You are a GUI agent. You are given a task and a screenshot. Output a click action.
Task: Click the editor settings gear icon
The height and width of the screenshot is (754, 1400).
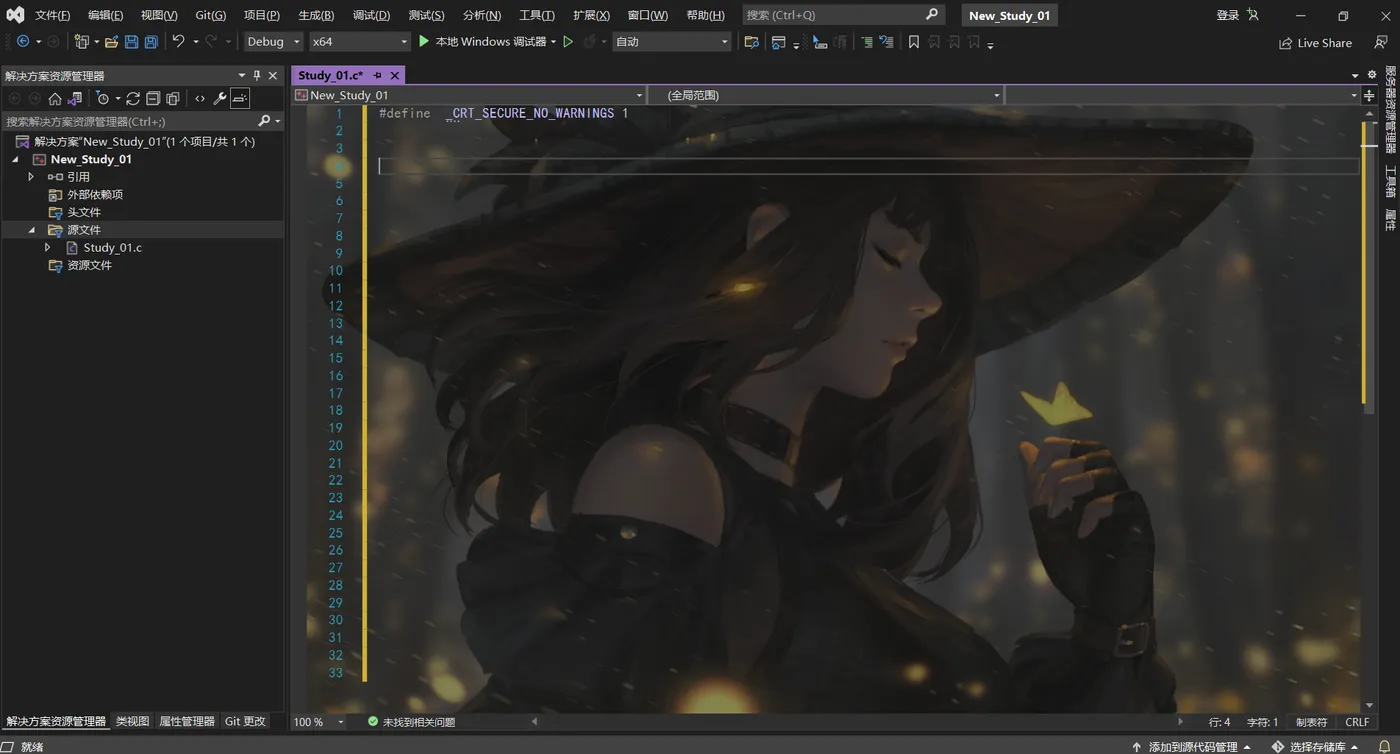pos(1372,75)
